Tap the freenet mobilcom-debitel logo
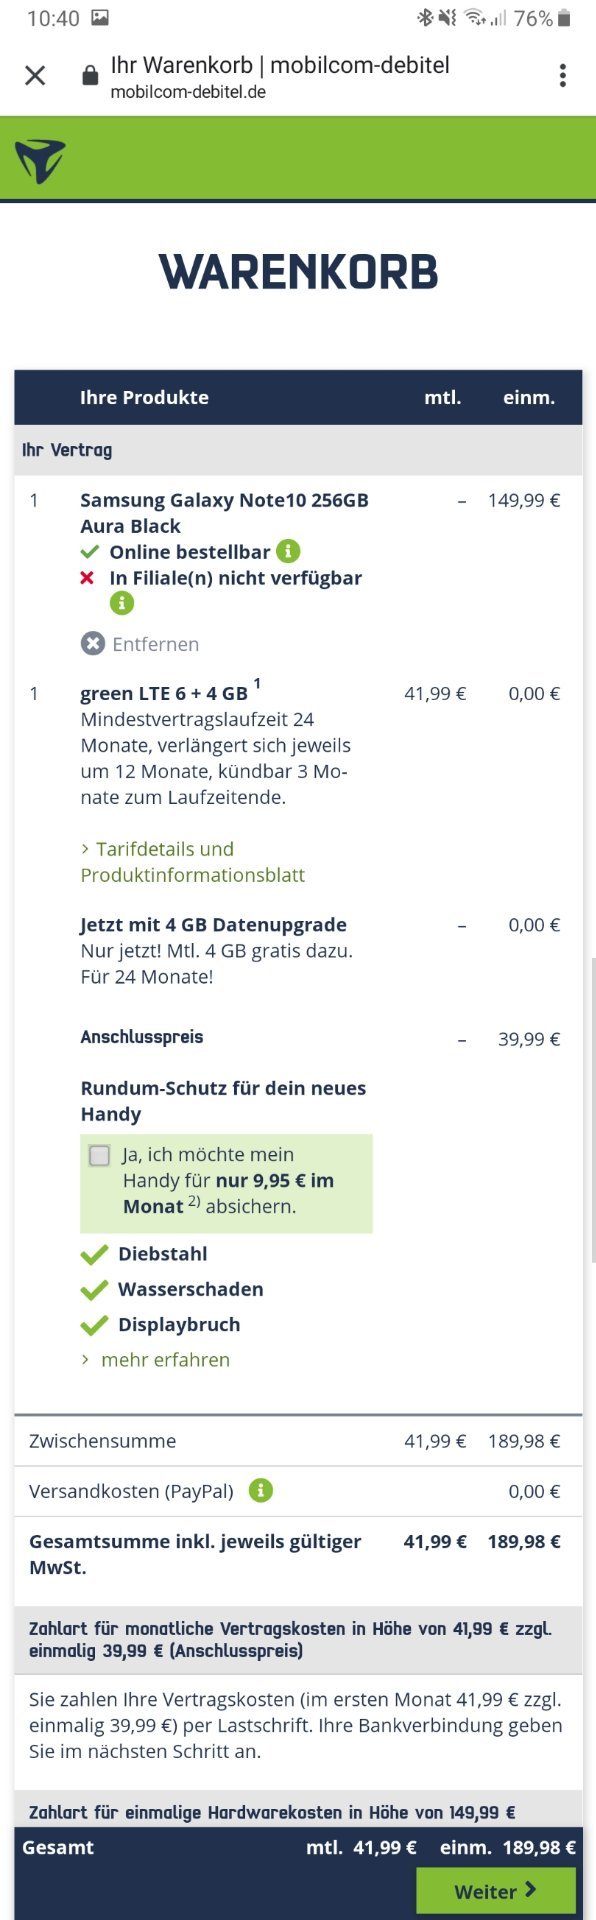 [40, 161]
